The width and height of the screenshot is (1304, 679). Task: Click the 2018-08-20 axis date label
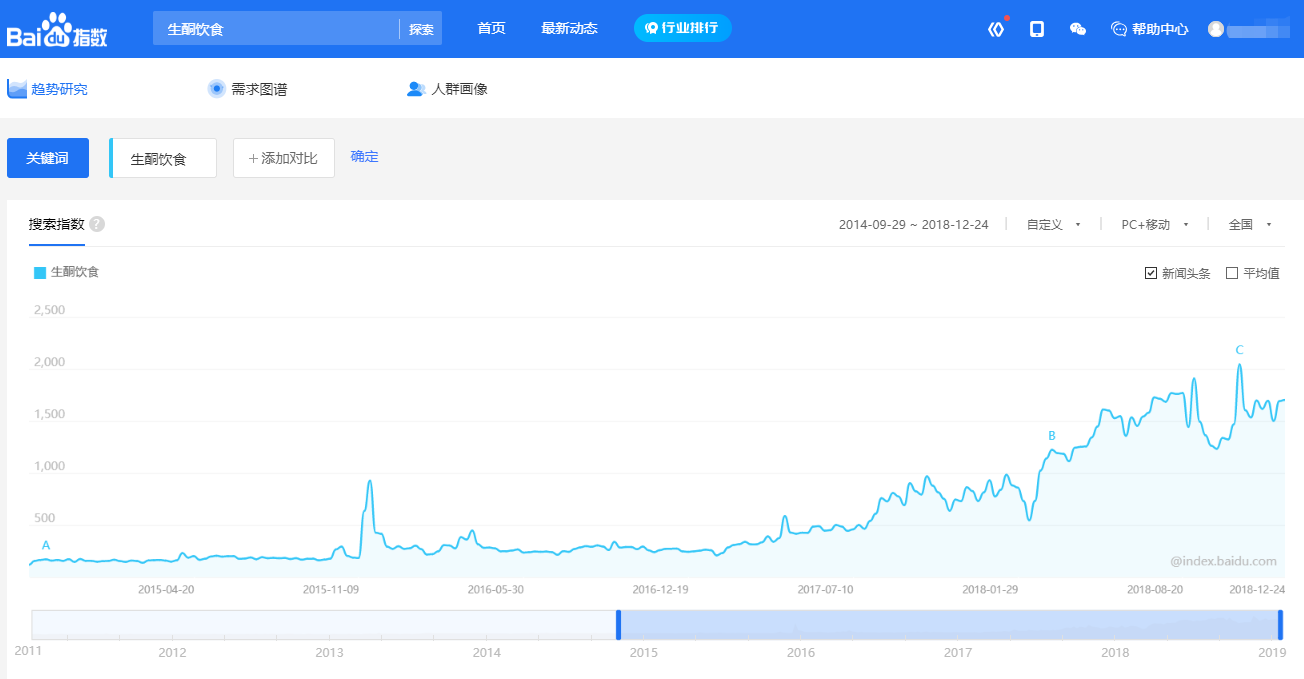point(1155,590)
